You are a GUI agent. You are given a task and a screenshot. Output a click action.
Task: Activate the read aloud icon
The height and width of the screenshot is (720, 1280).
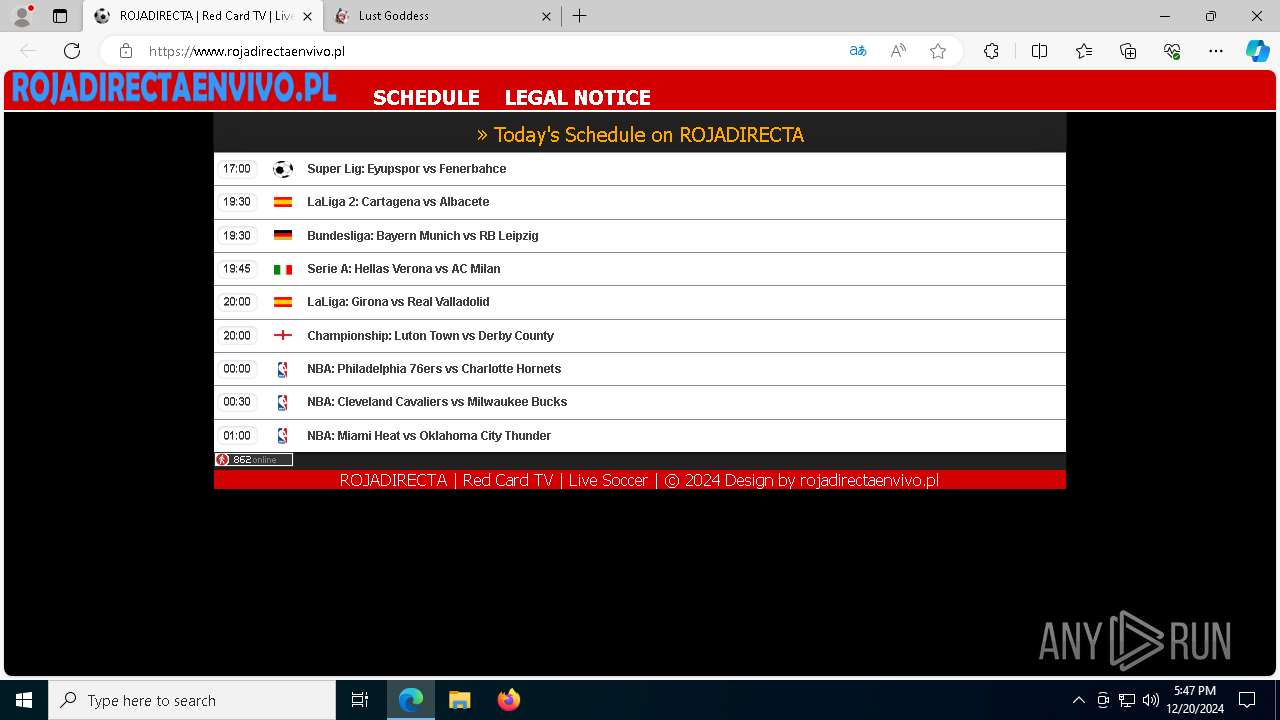click(x=898, y=51)
